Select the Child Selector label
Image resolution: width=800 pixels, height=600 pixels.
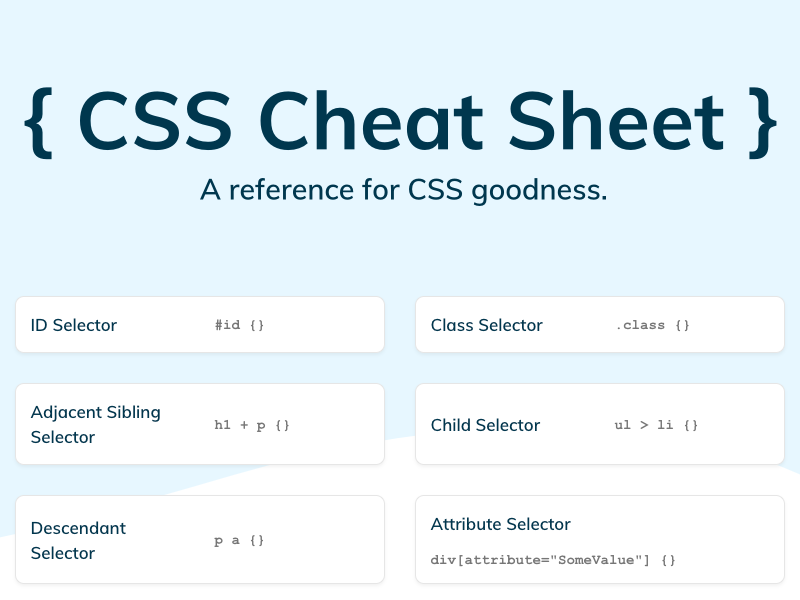click(485, 425)
